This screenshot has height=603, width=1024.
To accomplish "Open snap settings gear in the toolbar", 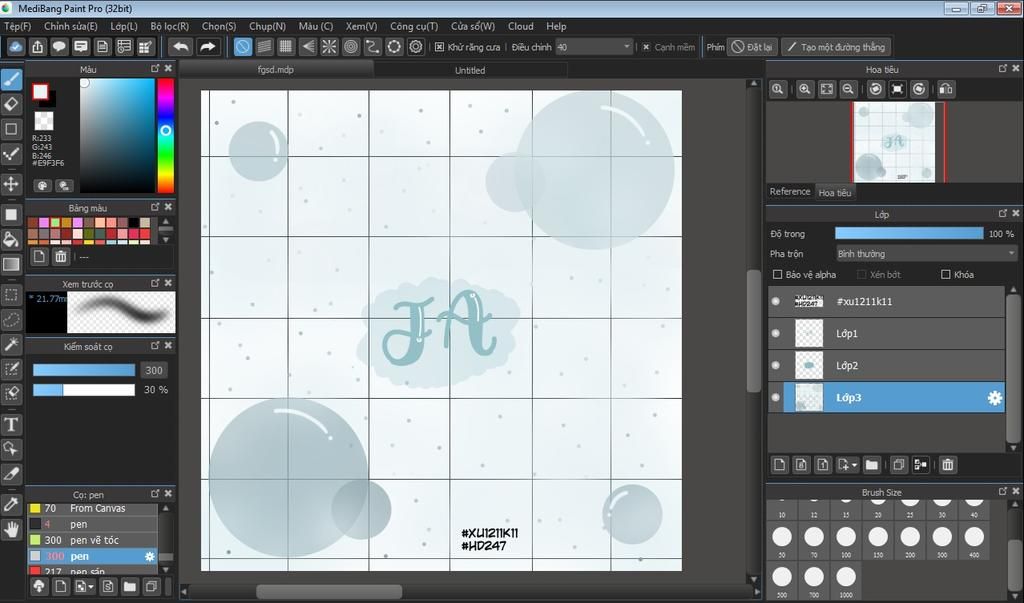I will click(415, 47).
